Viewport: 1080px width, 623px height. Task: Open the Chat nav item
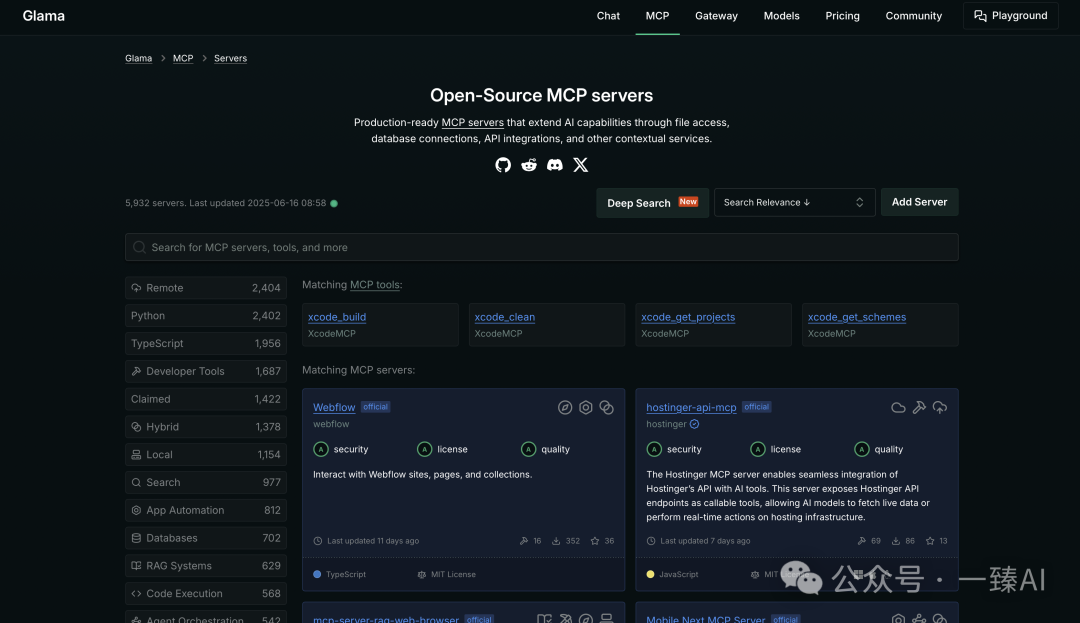tap(608, 16)
